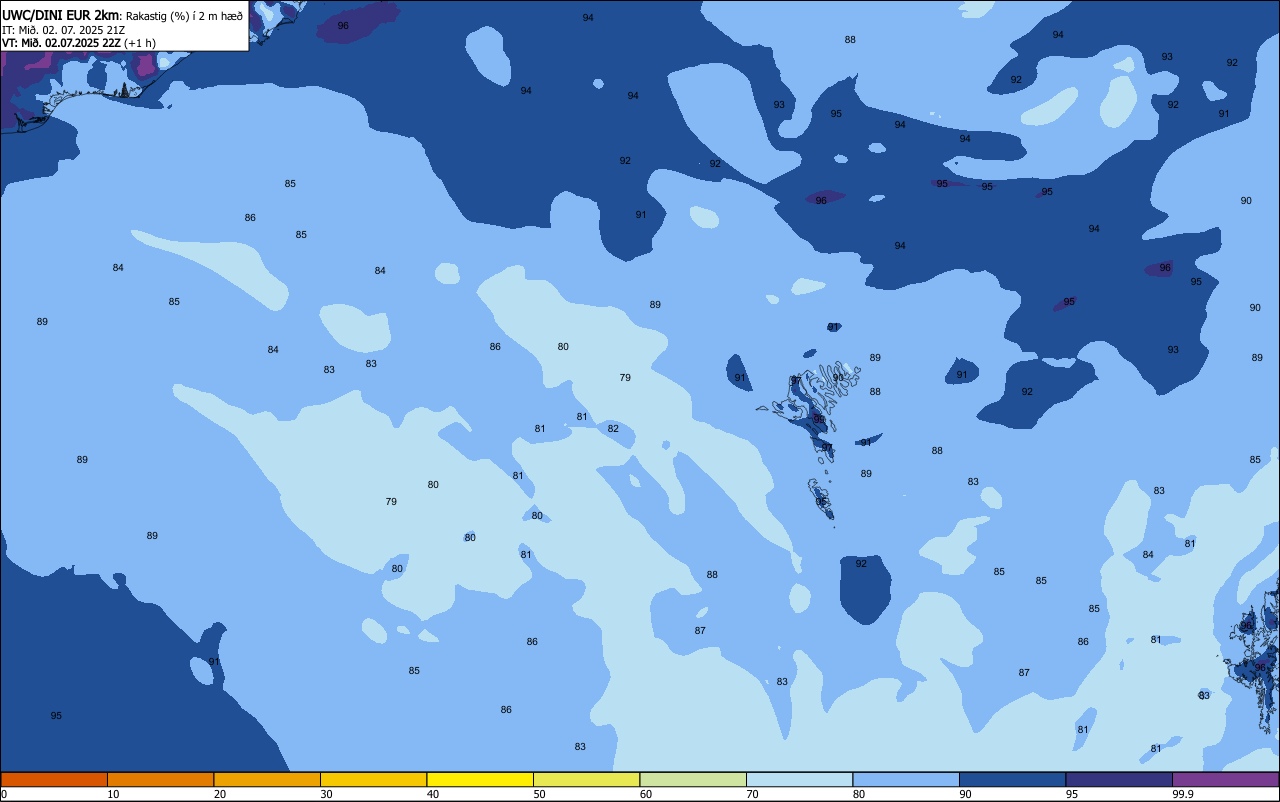
Task: Pick the 20–30% amber legend swatch
Action: tap(267, 779)
